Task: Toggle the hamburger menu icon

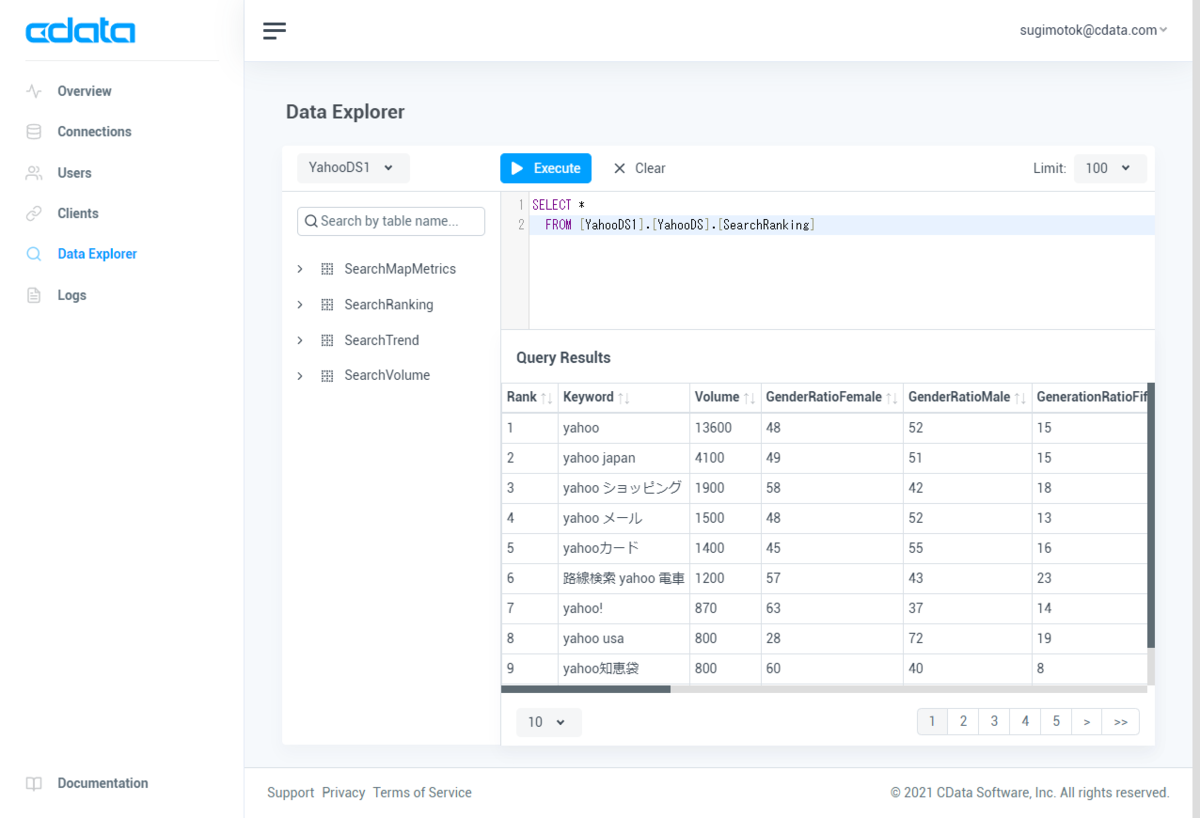Action: pyautogui.click(x=274, y=31)
